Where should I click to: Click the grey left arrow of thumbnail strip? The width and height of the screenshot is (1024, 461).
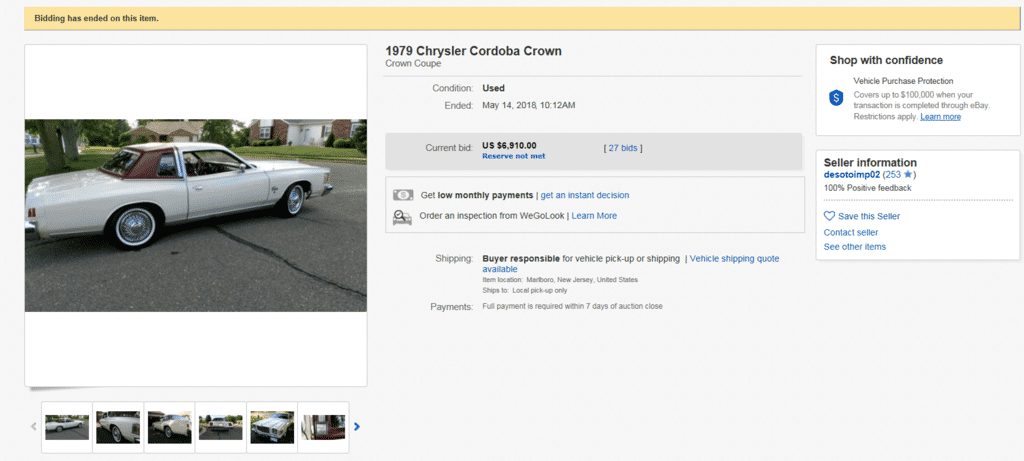(x=32, y=427)
